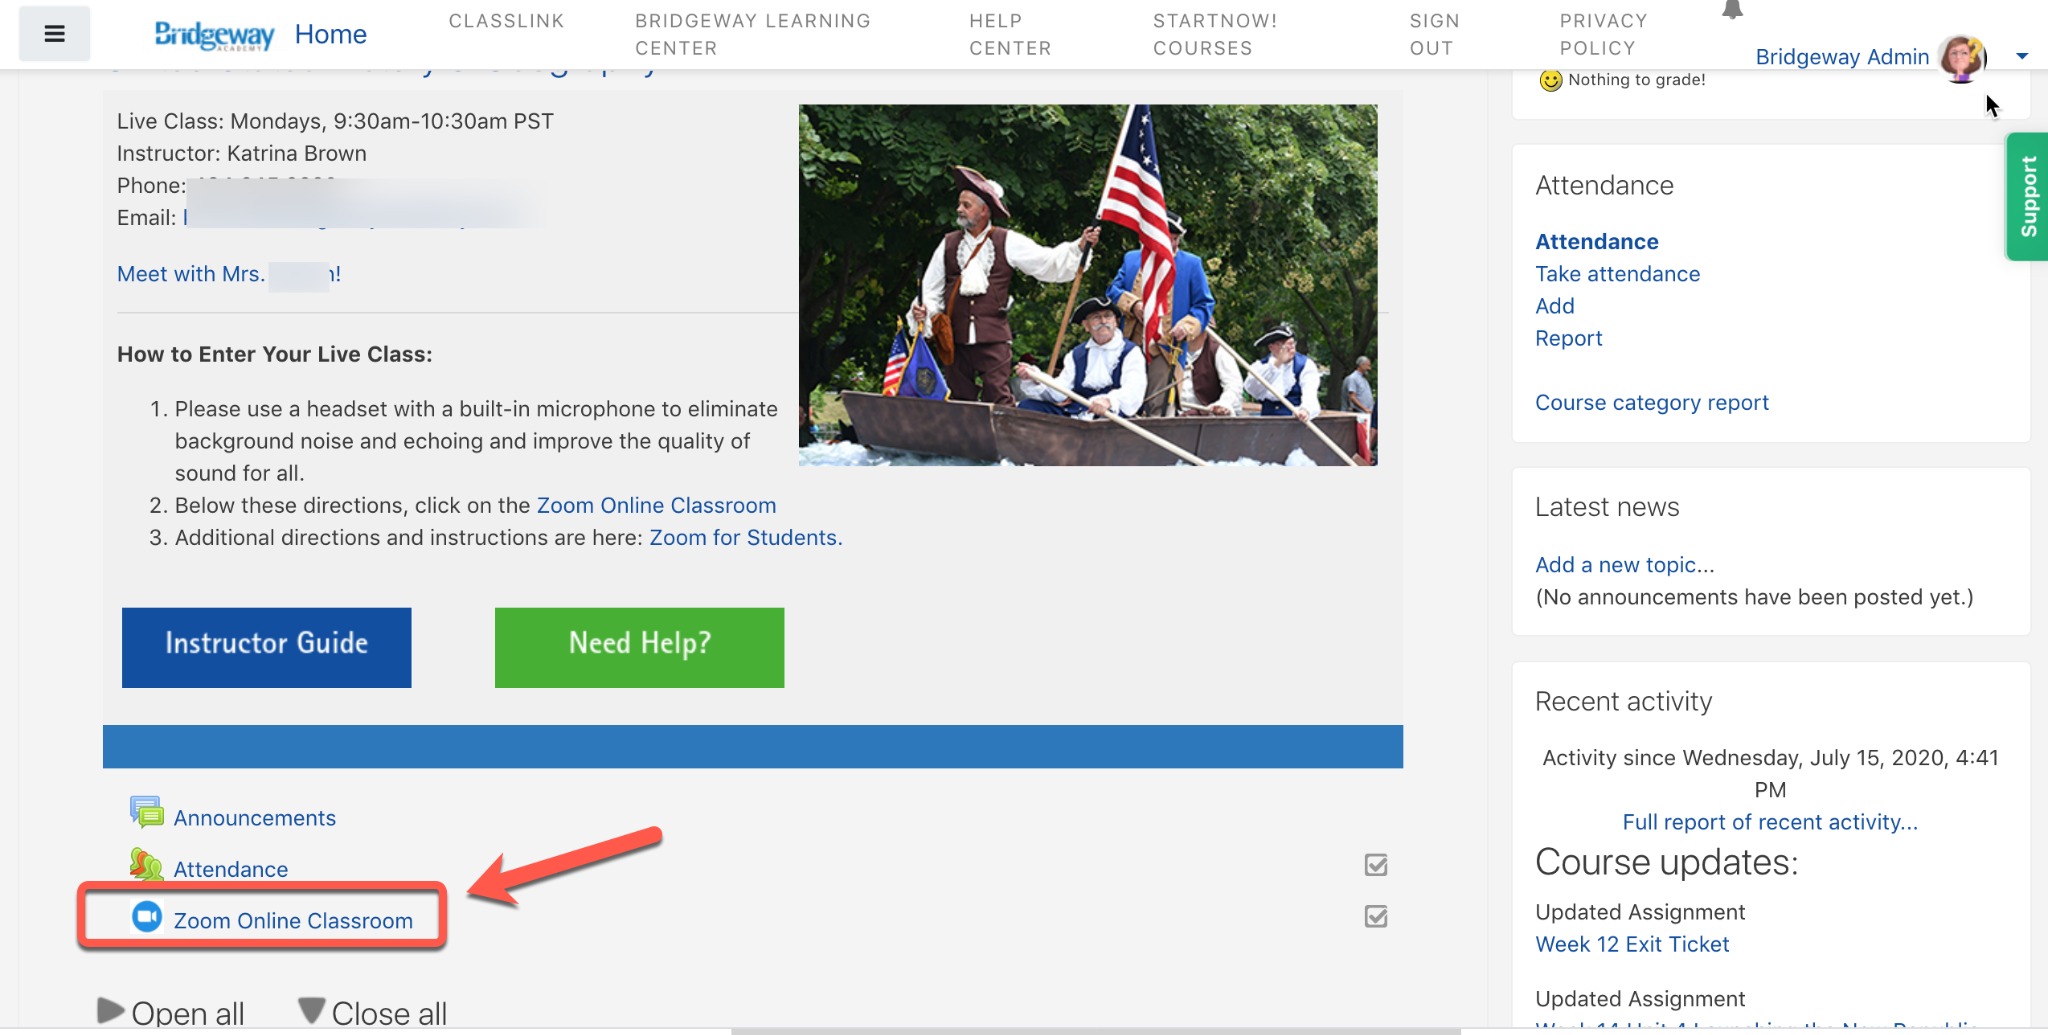
Task: Open the Support side tab
Action: pyautogui.click(x=2027, y=196)
